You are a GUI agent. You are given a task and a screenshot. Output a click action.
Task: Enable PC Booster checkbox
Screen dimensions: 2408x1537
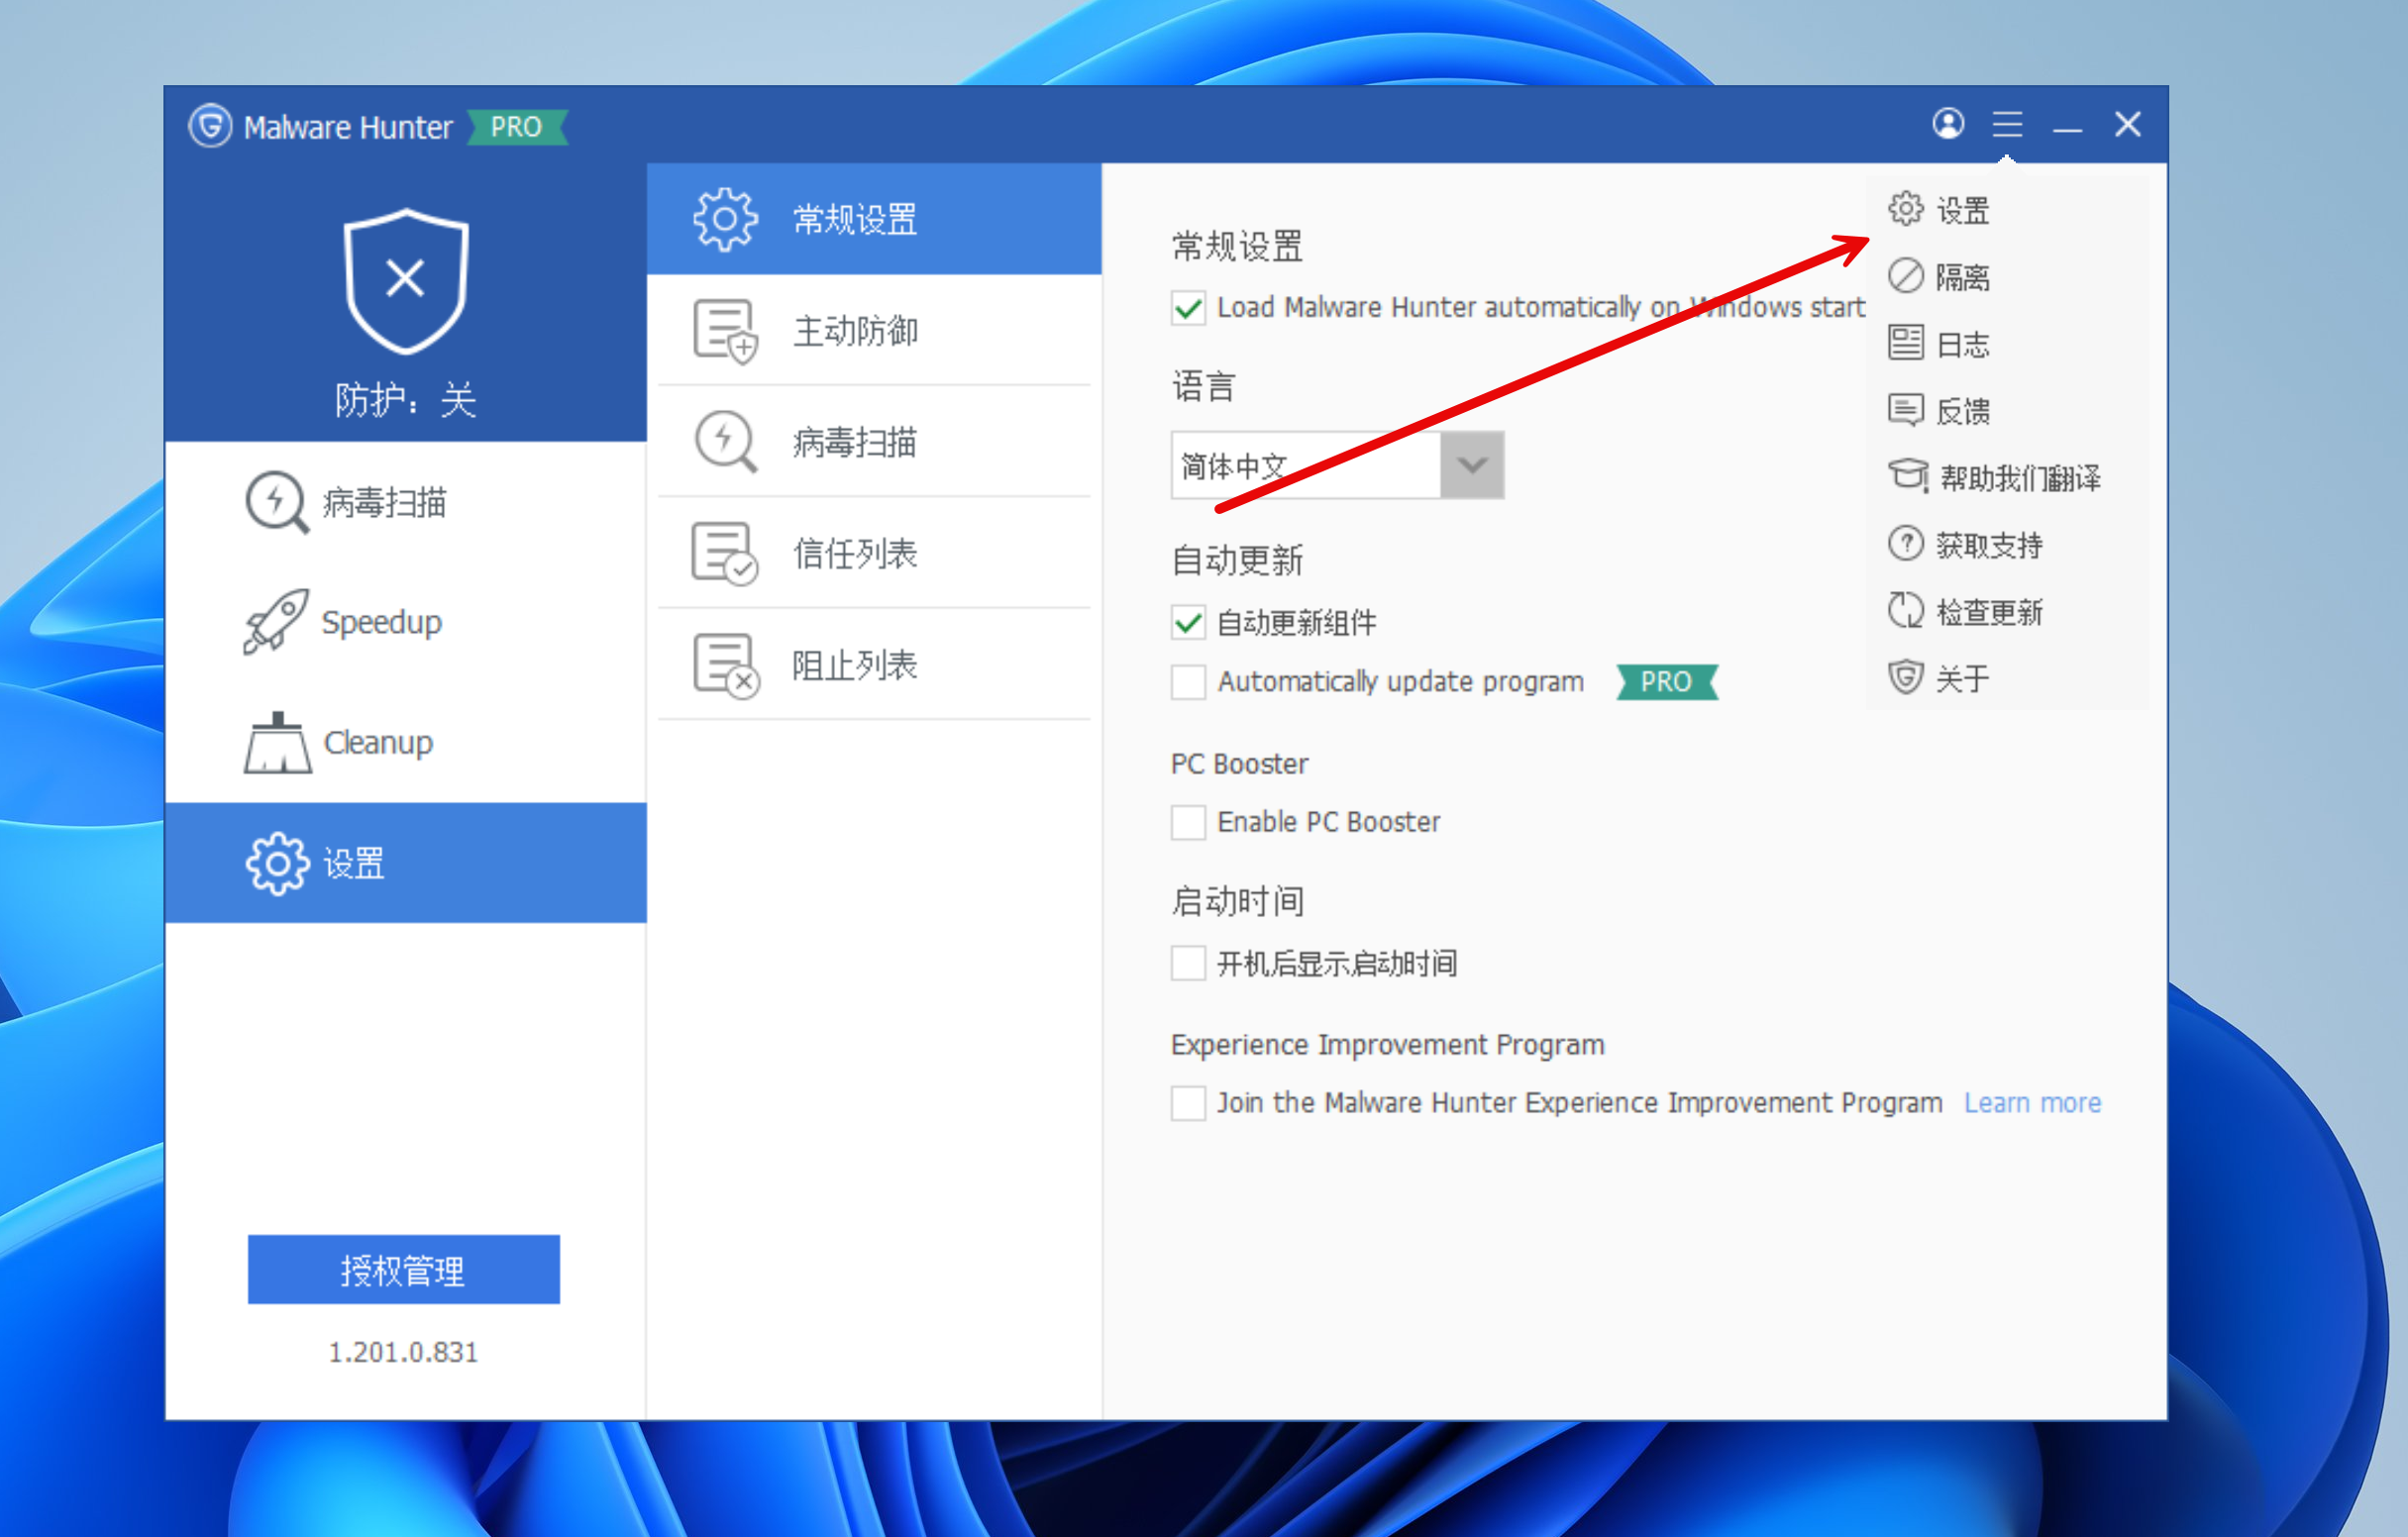coord(1188,822)
